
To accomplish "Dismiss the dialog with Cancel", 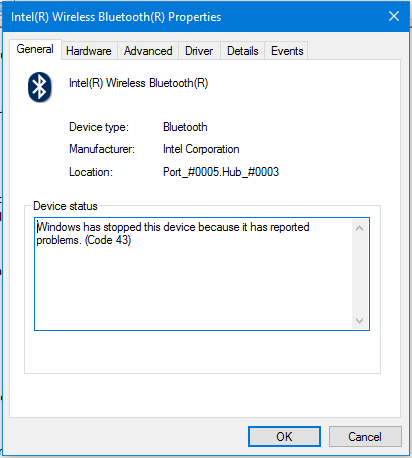I will [365, 436].
